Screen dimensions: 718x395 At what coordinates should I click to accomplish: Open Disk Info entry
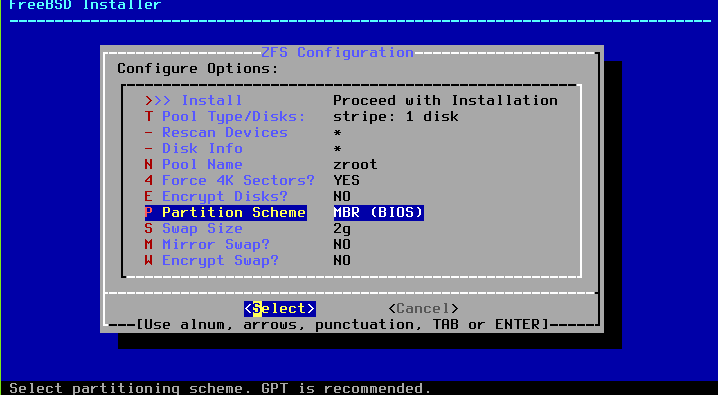pyautogui.click(x=193, y=148)
